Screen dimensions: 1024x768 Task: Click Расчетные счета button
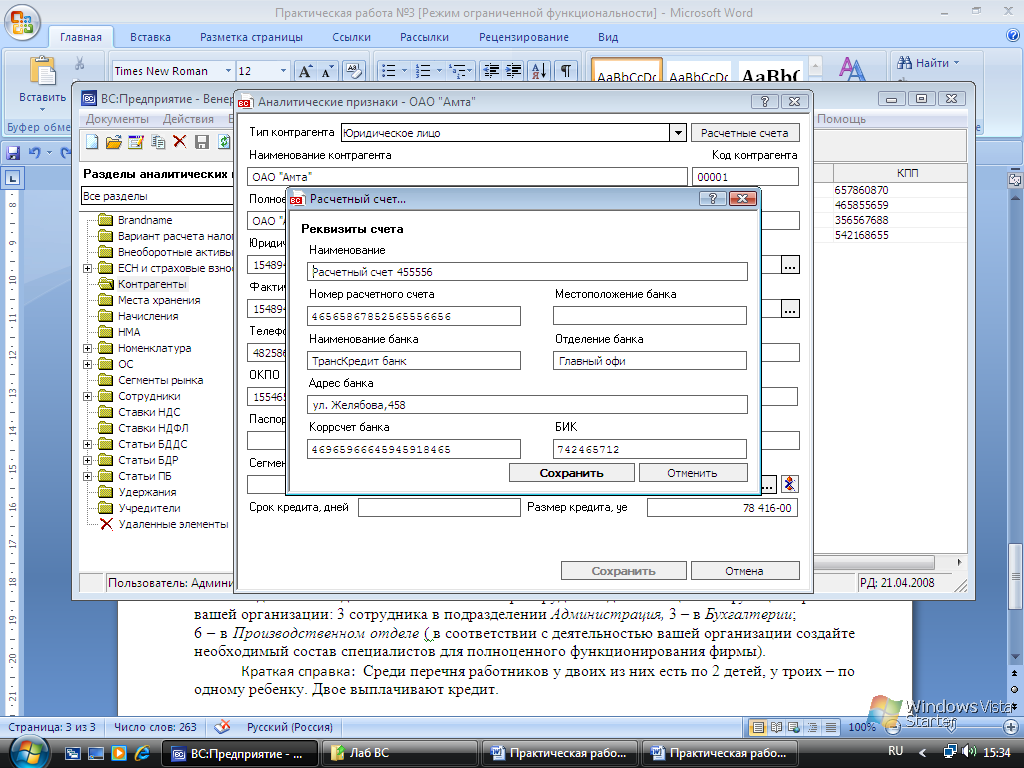tap(744, 133)
